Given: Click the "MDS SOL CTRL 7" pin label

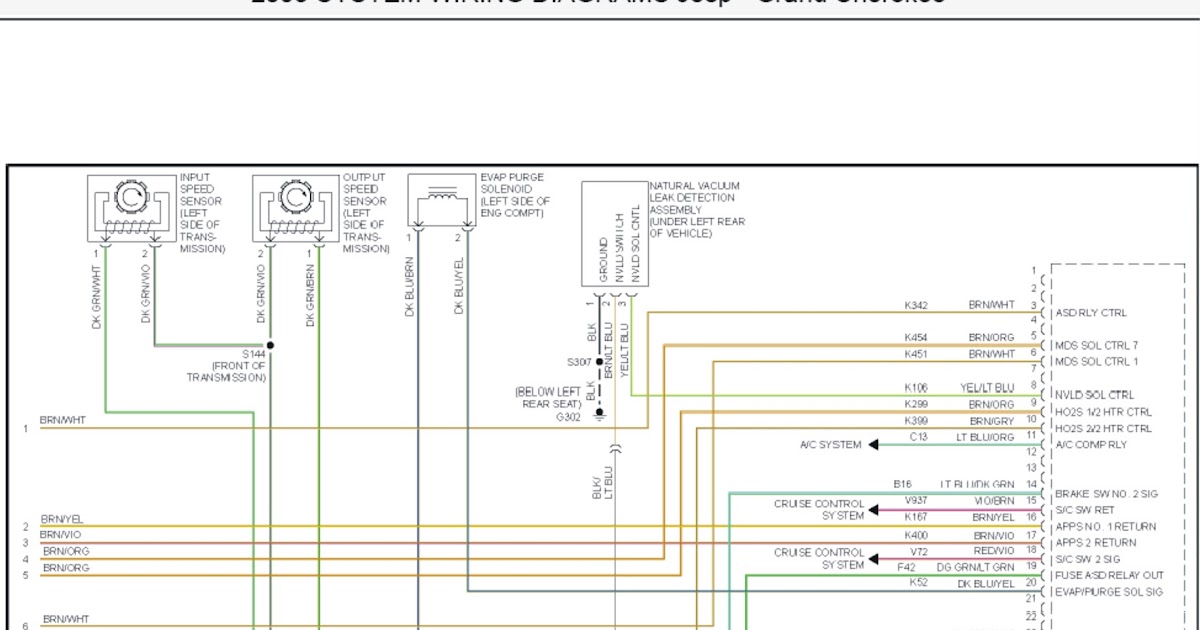Looking at the screenshot, I should (x=1096, y=345).
